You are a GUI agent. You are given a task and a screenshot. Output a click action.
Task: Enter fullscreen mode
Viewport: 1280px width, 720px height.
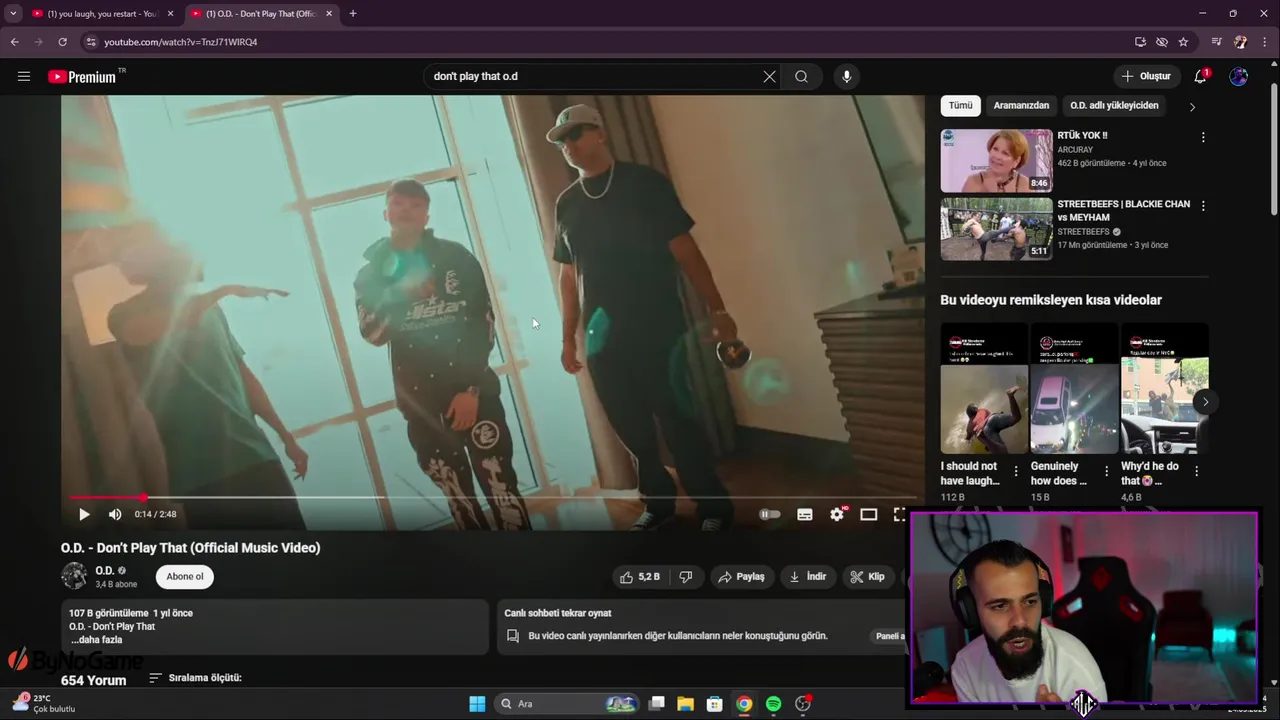[x=899, y=514]
